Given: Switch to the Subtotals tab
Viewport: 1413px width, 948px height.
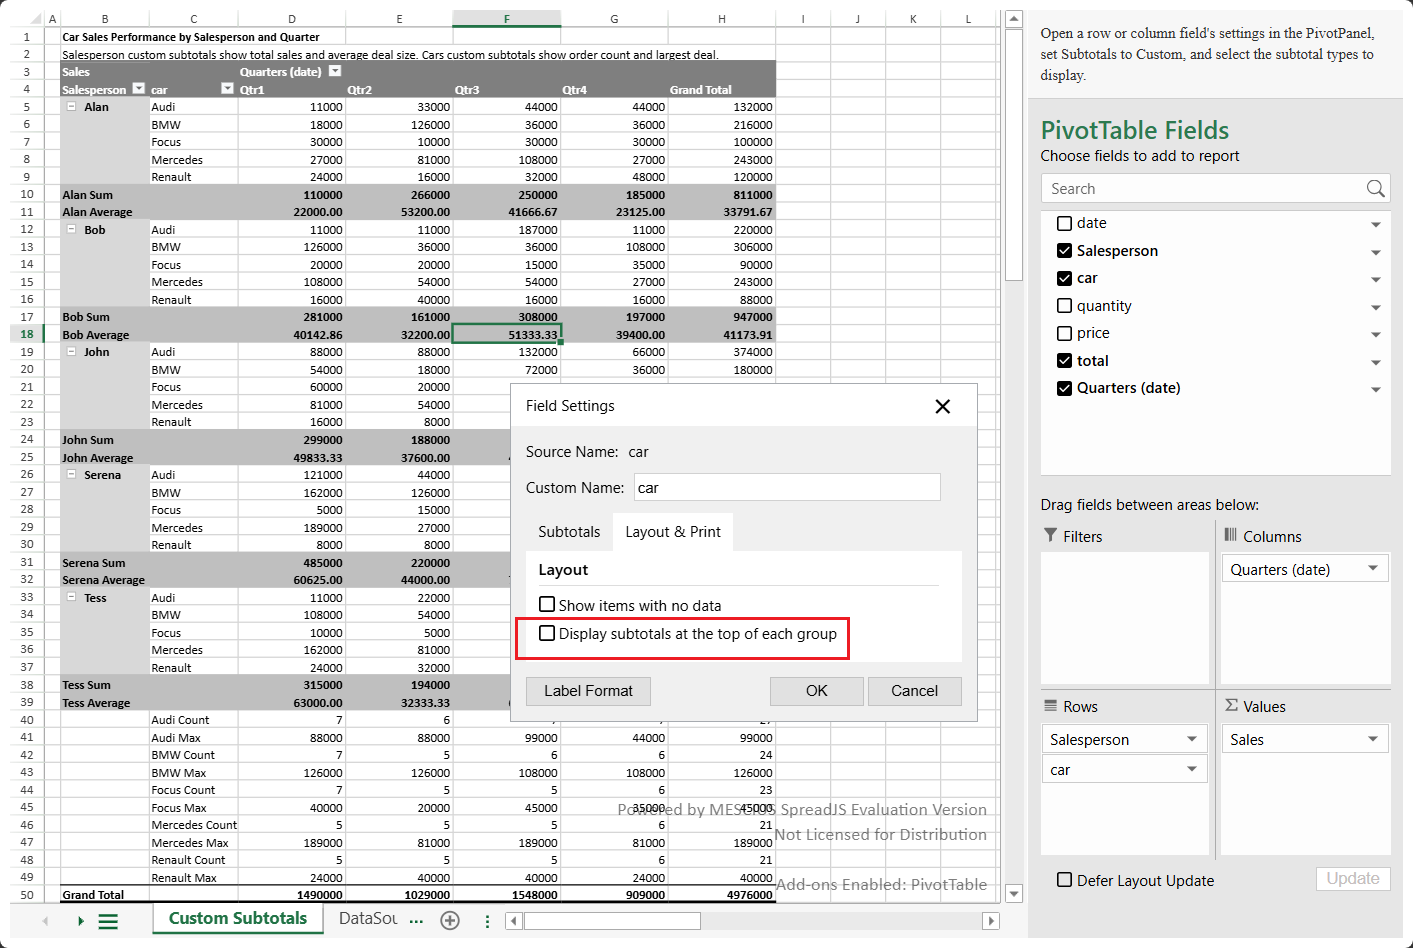Looking at the screenshot, I should [x=569, y=532].
